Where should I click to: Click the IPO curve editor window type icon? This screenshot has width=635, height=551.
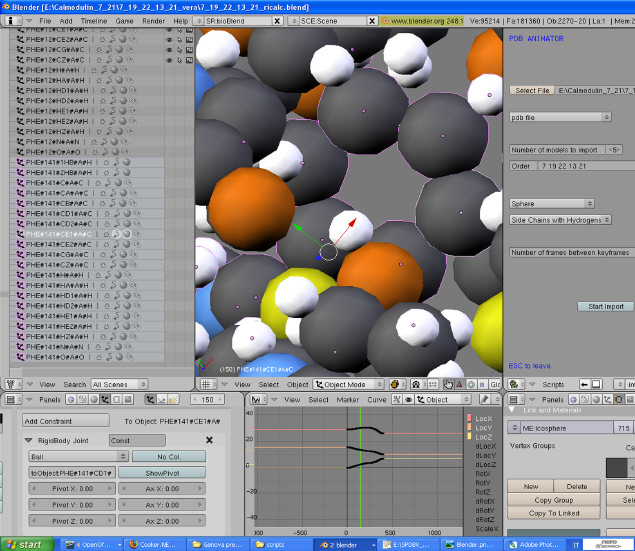point(255,400)
